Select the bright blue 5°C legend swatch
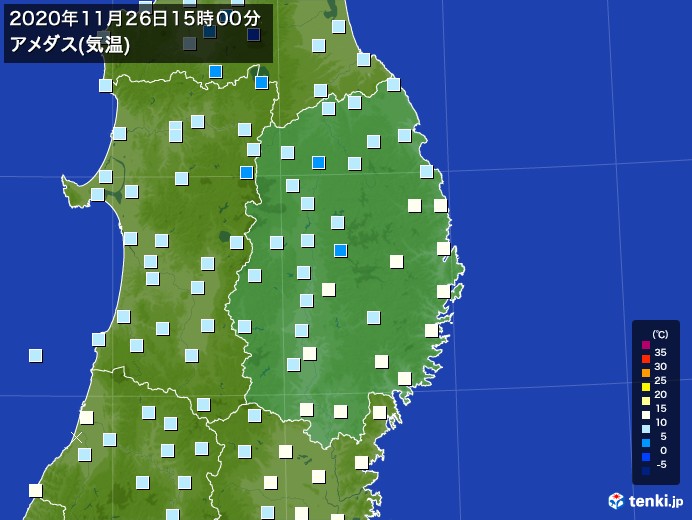The height and width of the screenshot is (520, 692). point(646,443)
